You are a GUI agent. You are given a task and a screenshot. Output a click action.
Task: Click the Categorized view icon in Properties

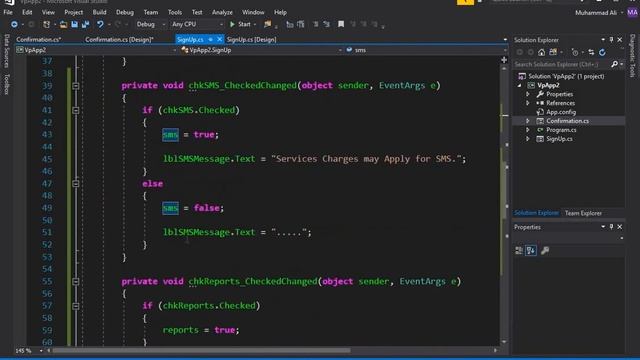[519, 251]
